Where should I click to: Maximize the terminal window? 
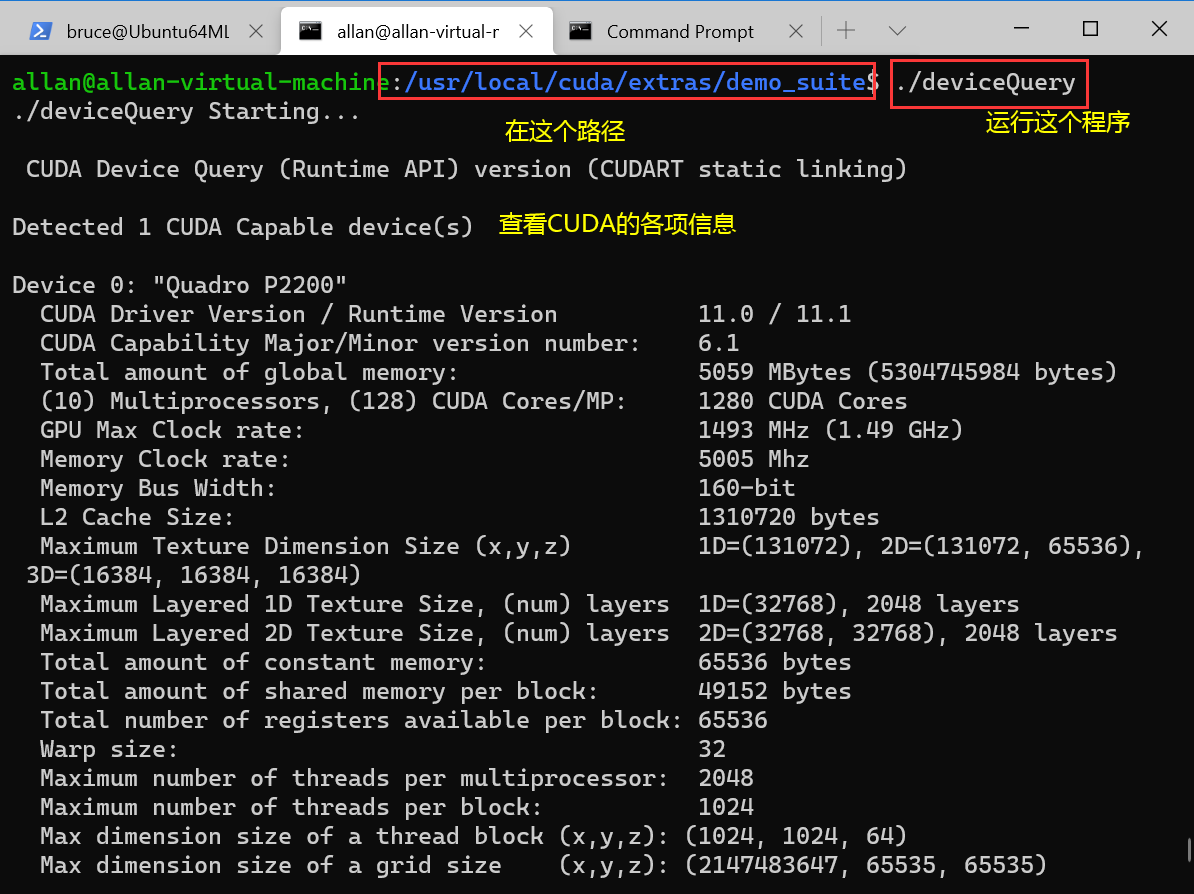[x=1090, y=29]
